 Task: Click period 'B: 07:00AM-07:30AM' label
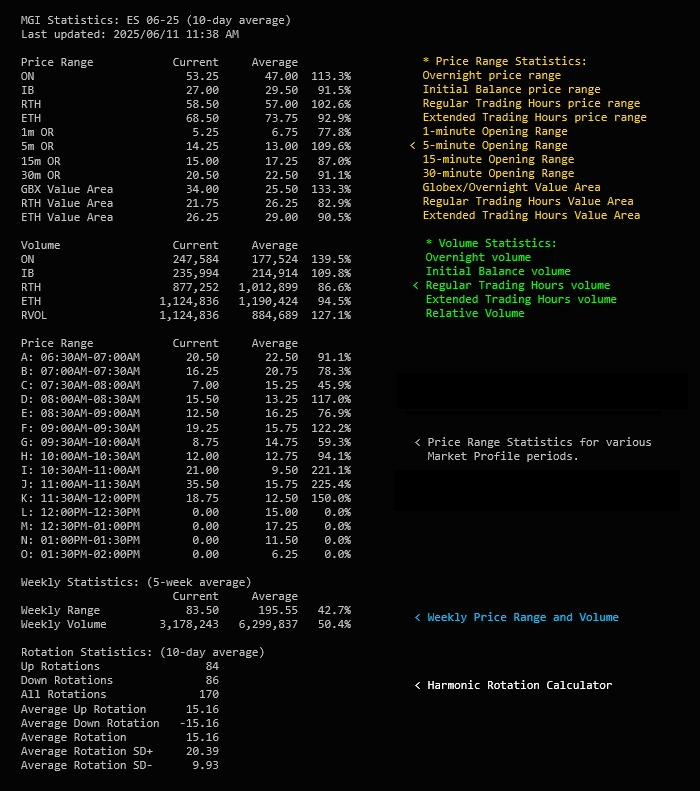click(x=80, y=371)
